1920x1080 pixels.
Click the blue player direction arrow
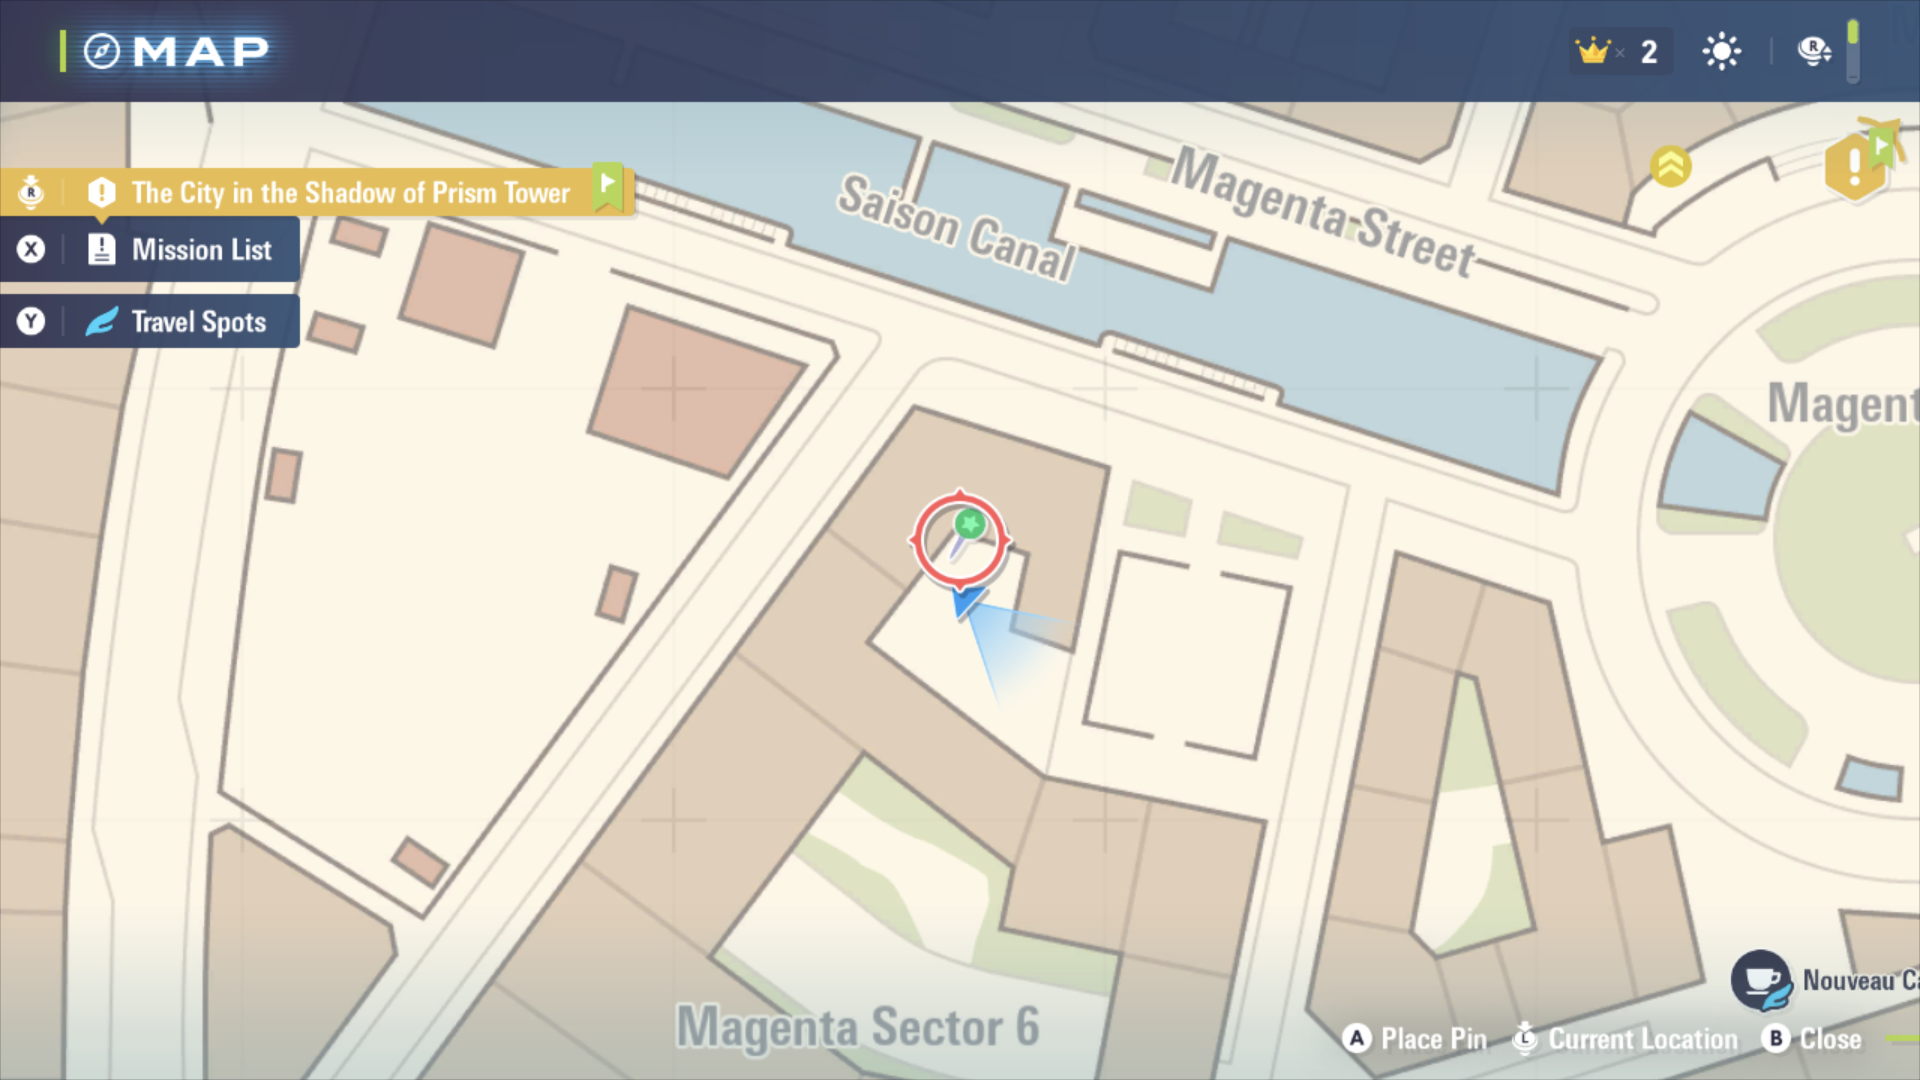pyautogui.click(x=967, y=602)
